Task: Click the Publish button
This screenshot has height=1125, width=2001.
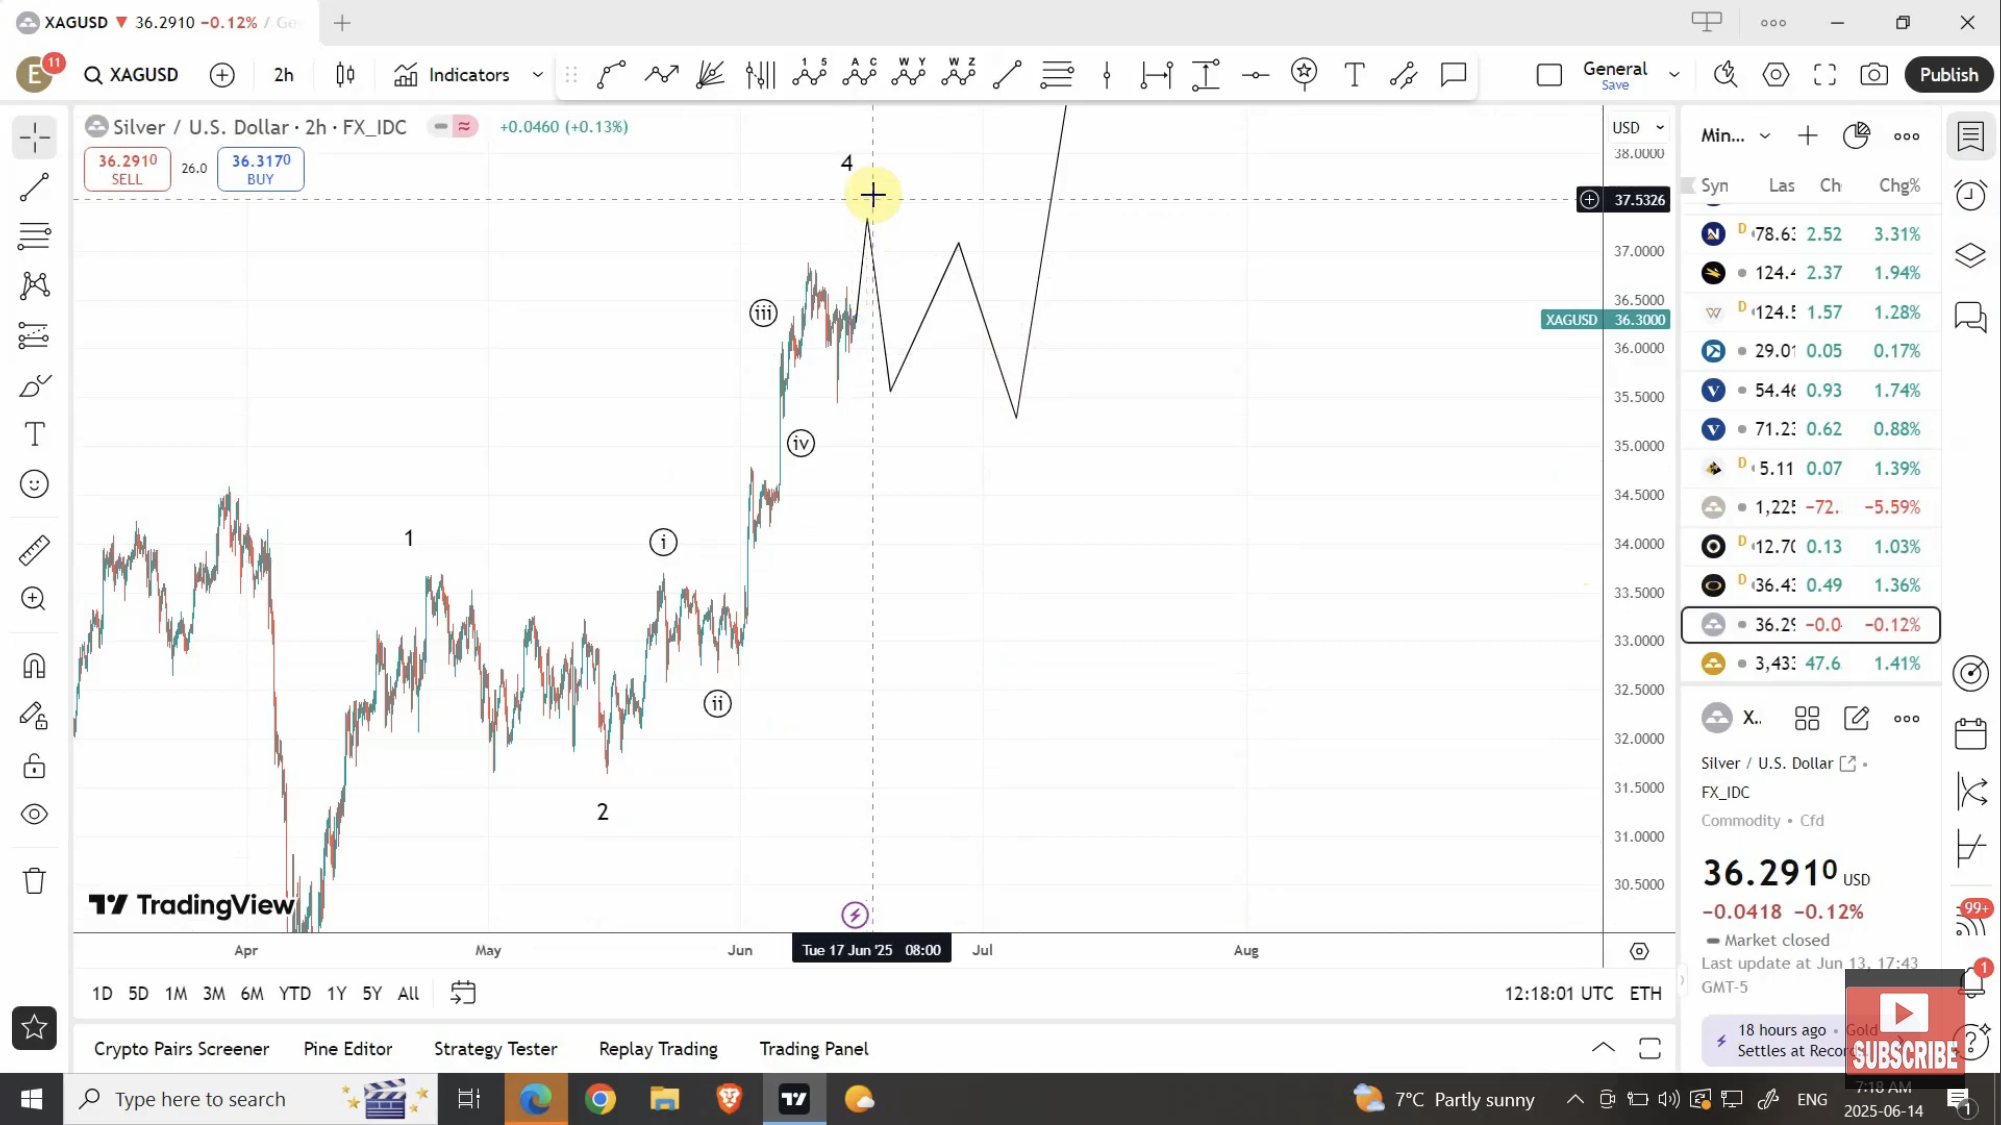Action: 1948,74
